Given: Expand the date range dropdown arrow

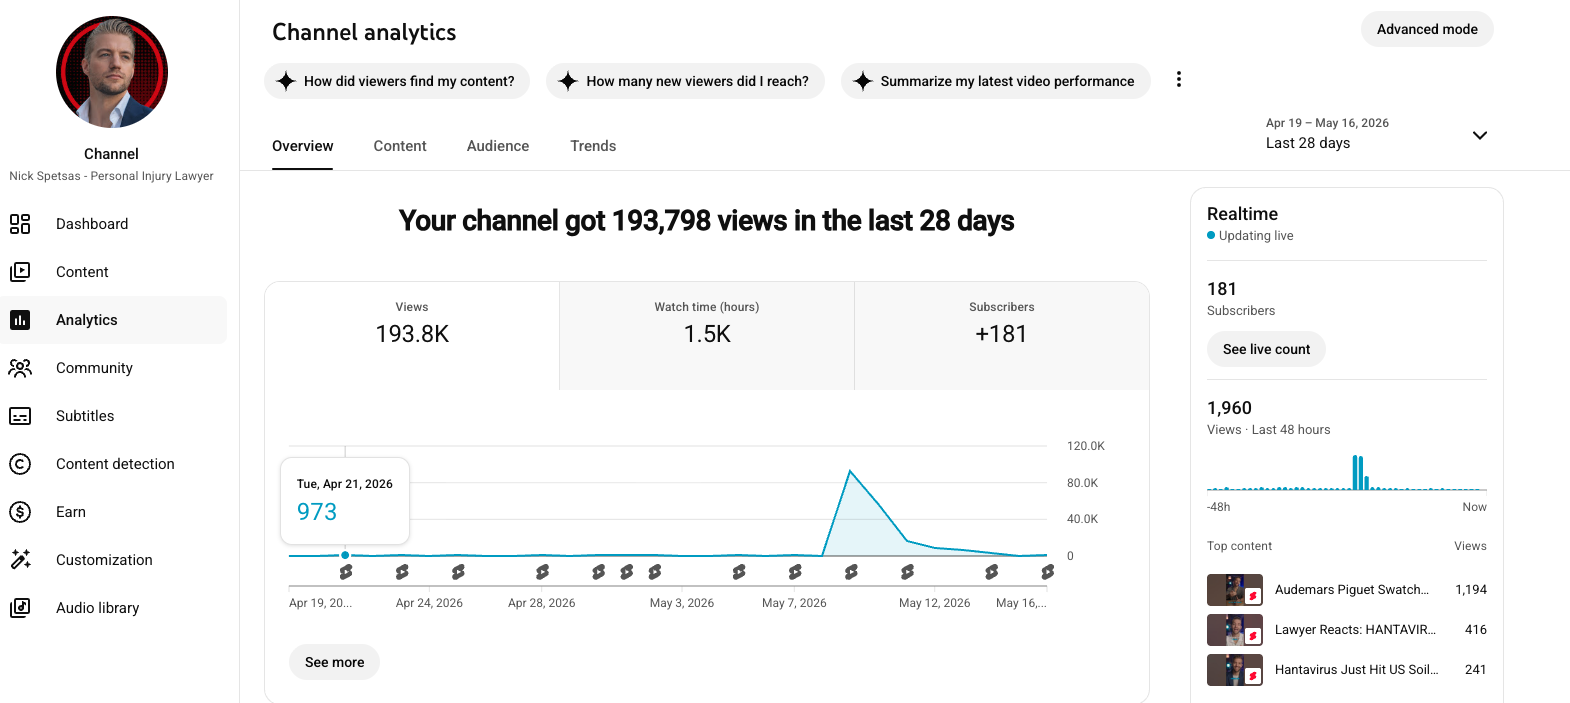Looking at the screenshot, I should click(1480, 135).
